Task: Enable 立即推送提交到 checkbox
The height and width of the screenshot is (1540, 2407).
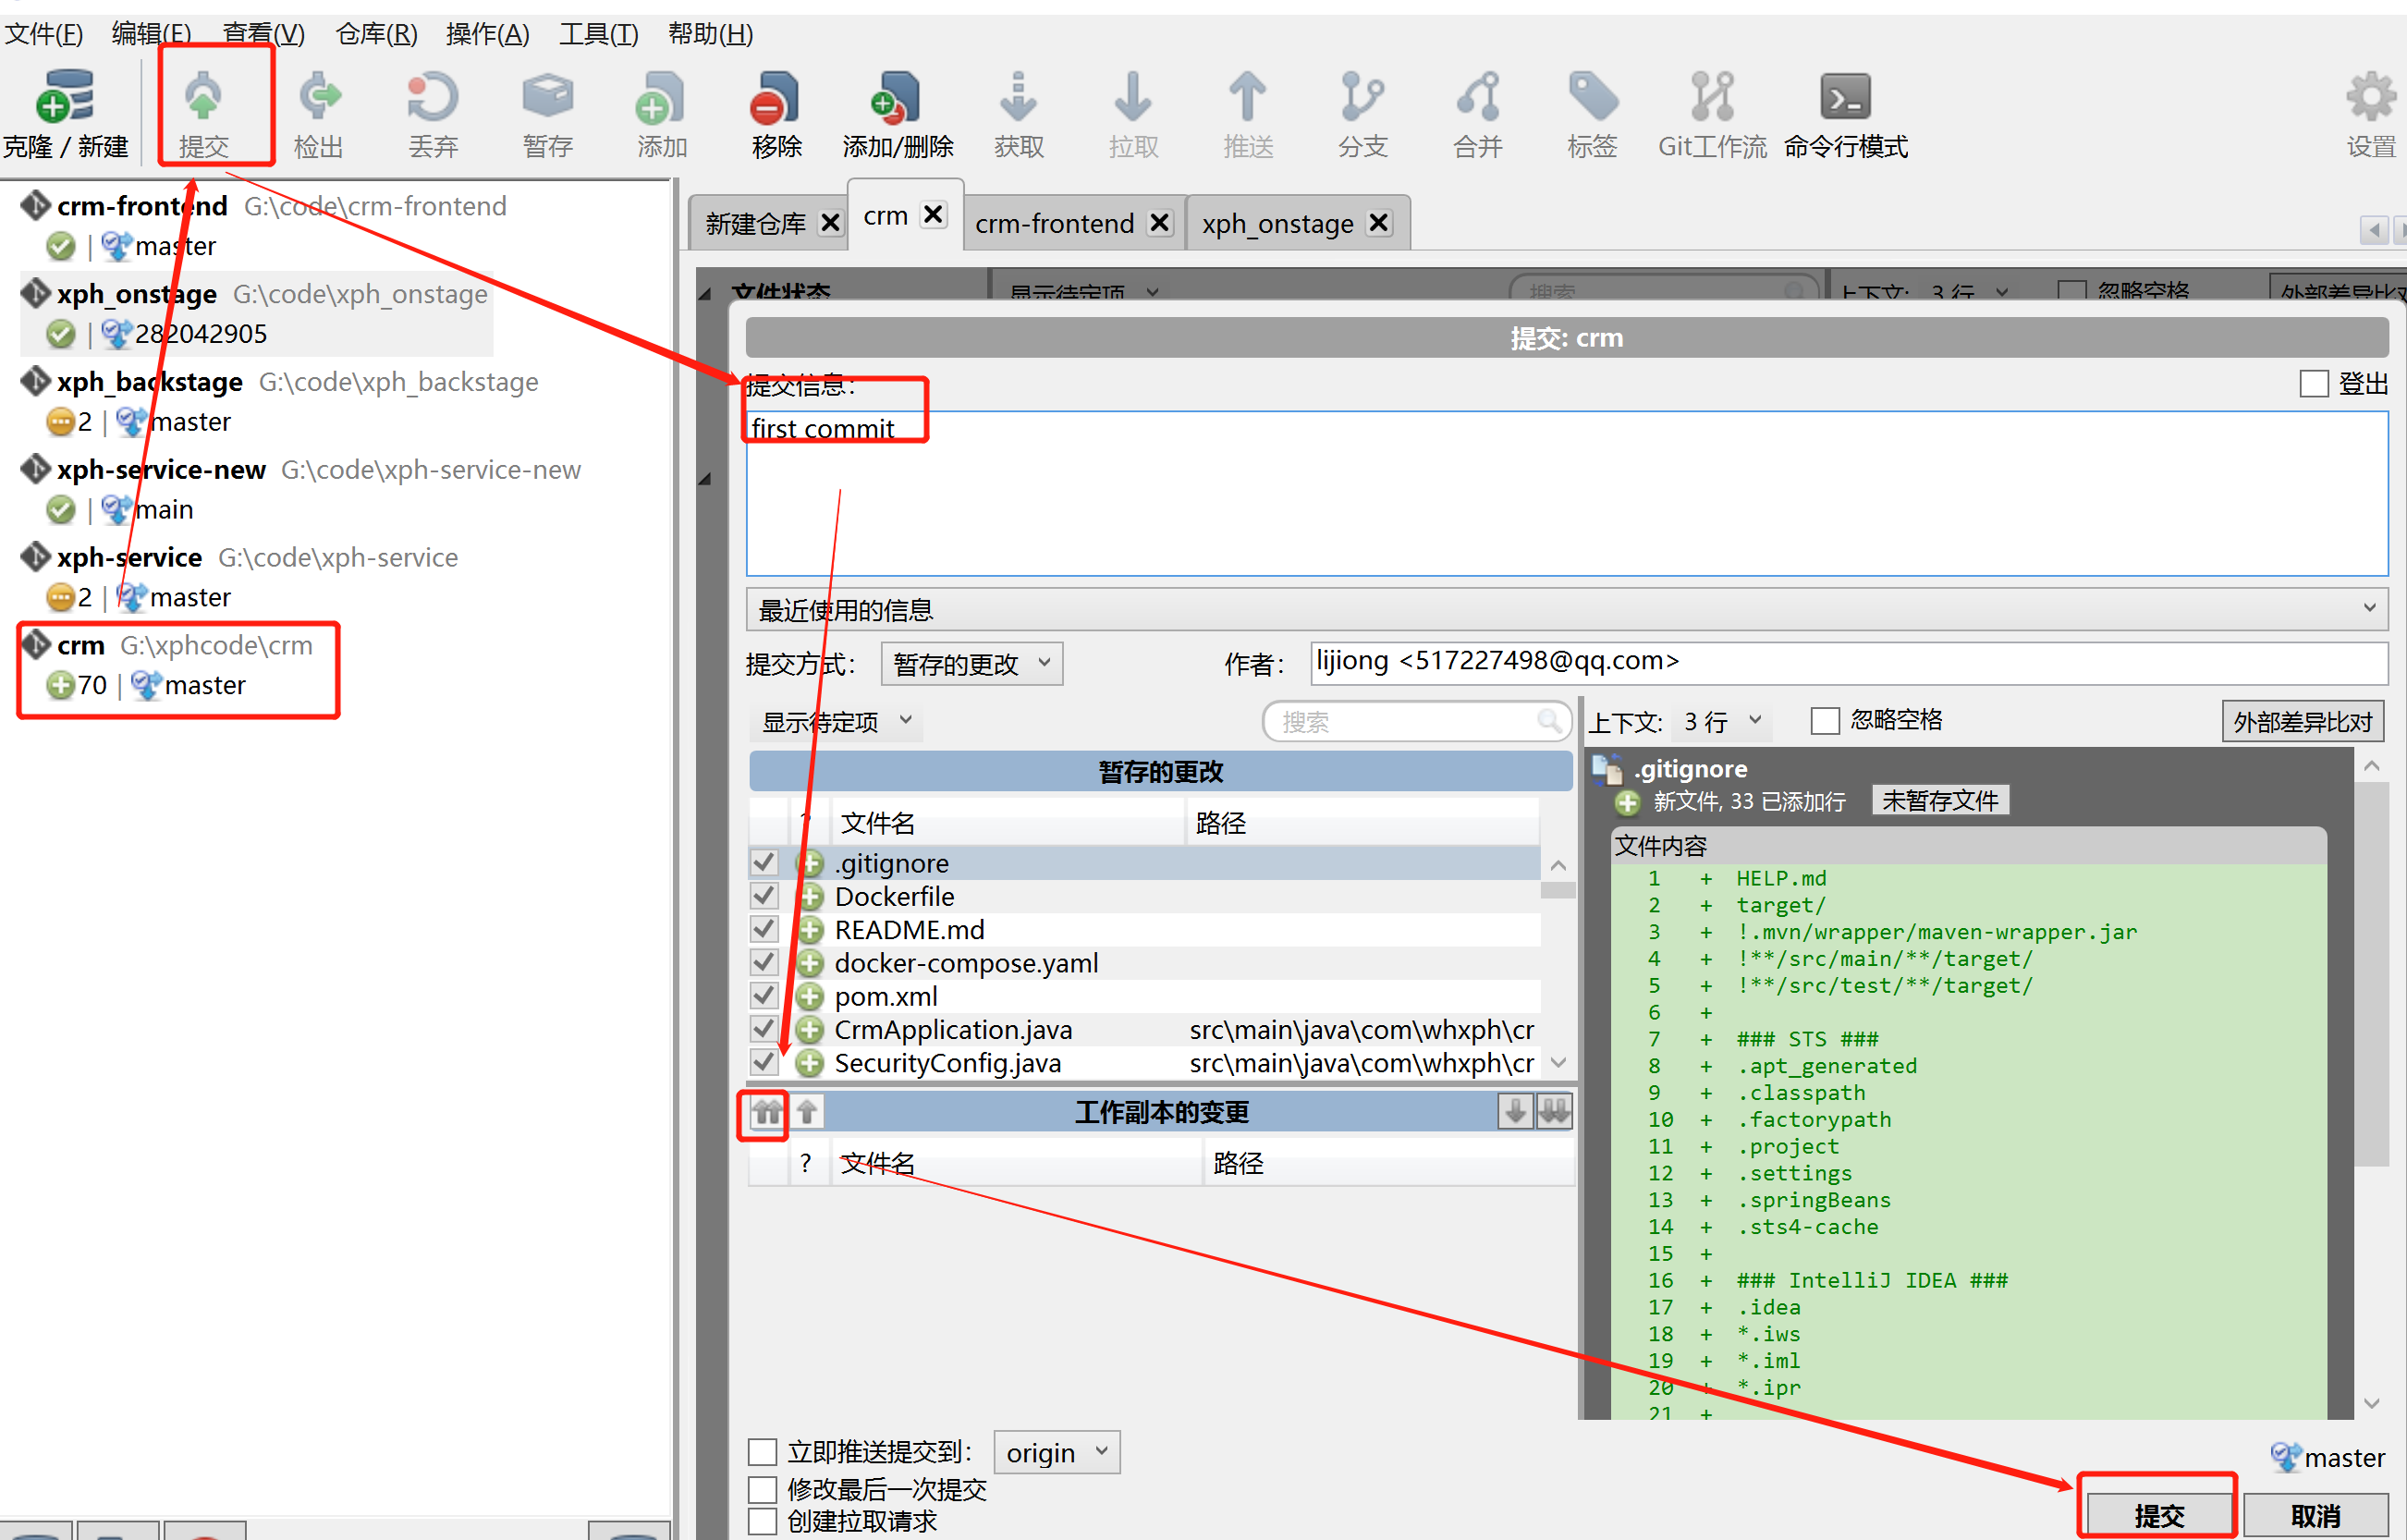Action: coord(763,1452)
